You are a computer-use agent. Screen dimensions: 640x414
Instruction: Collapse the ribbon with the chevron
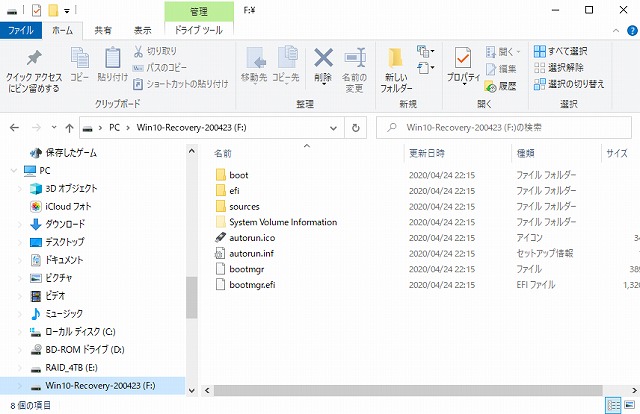pyautogui.click(x=616, y=31)
